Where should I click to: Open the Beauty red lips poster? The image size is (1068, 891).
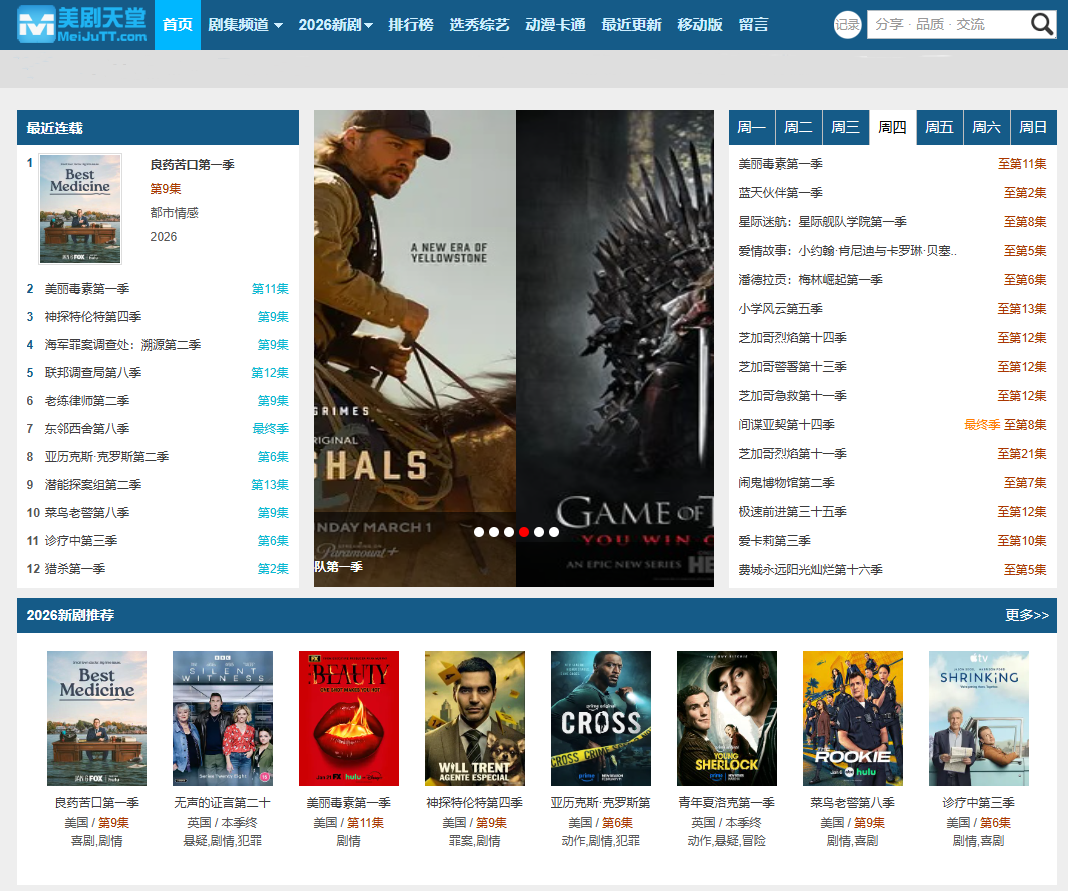coord(349,718)
